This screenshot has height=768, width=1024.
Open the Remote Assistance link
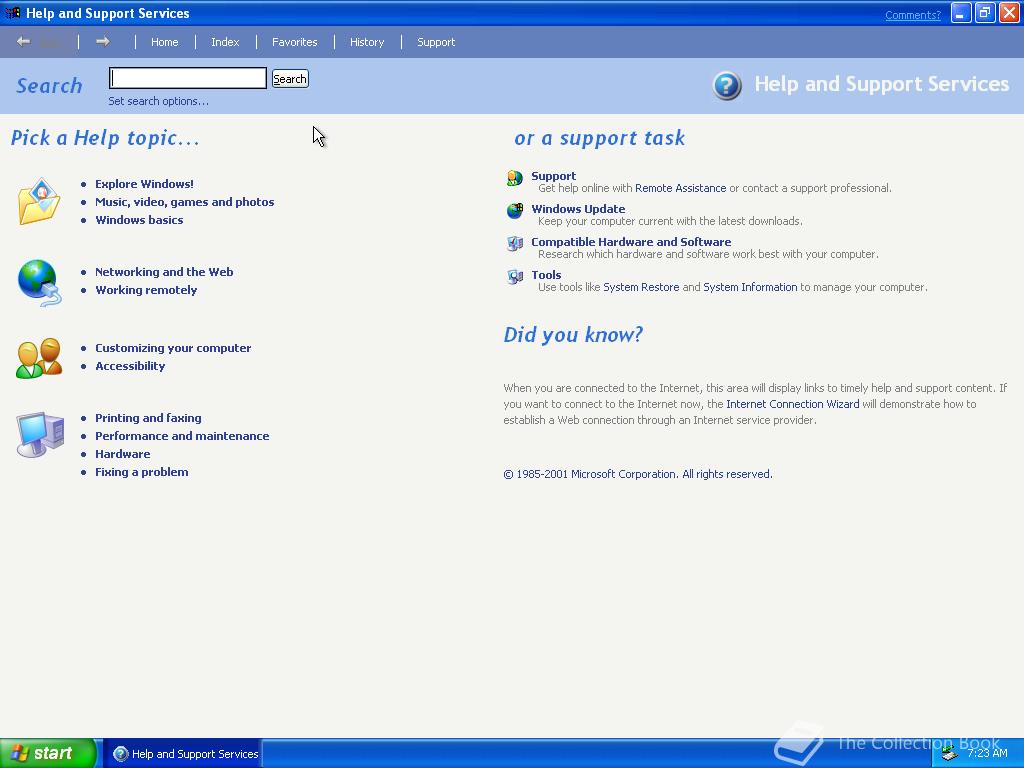click(x=680, y=188)
